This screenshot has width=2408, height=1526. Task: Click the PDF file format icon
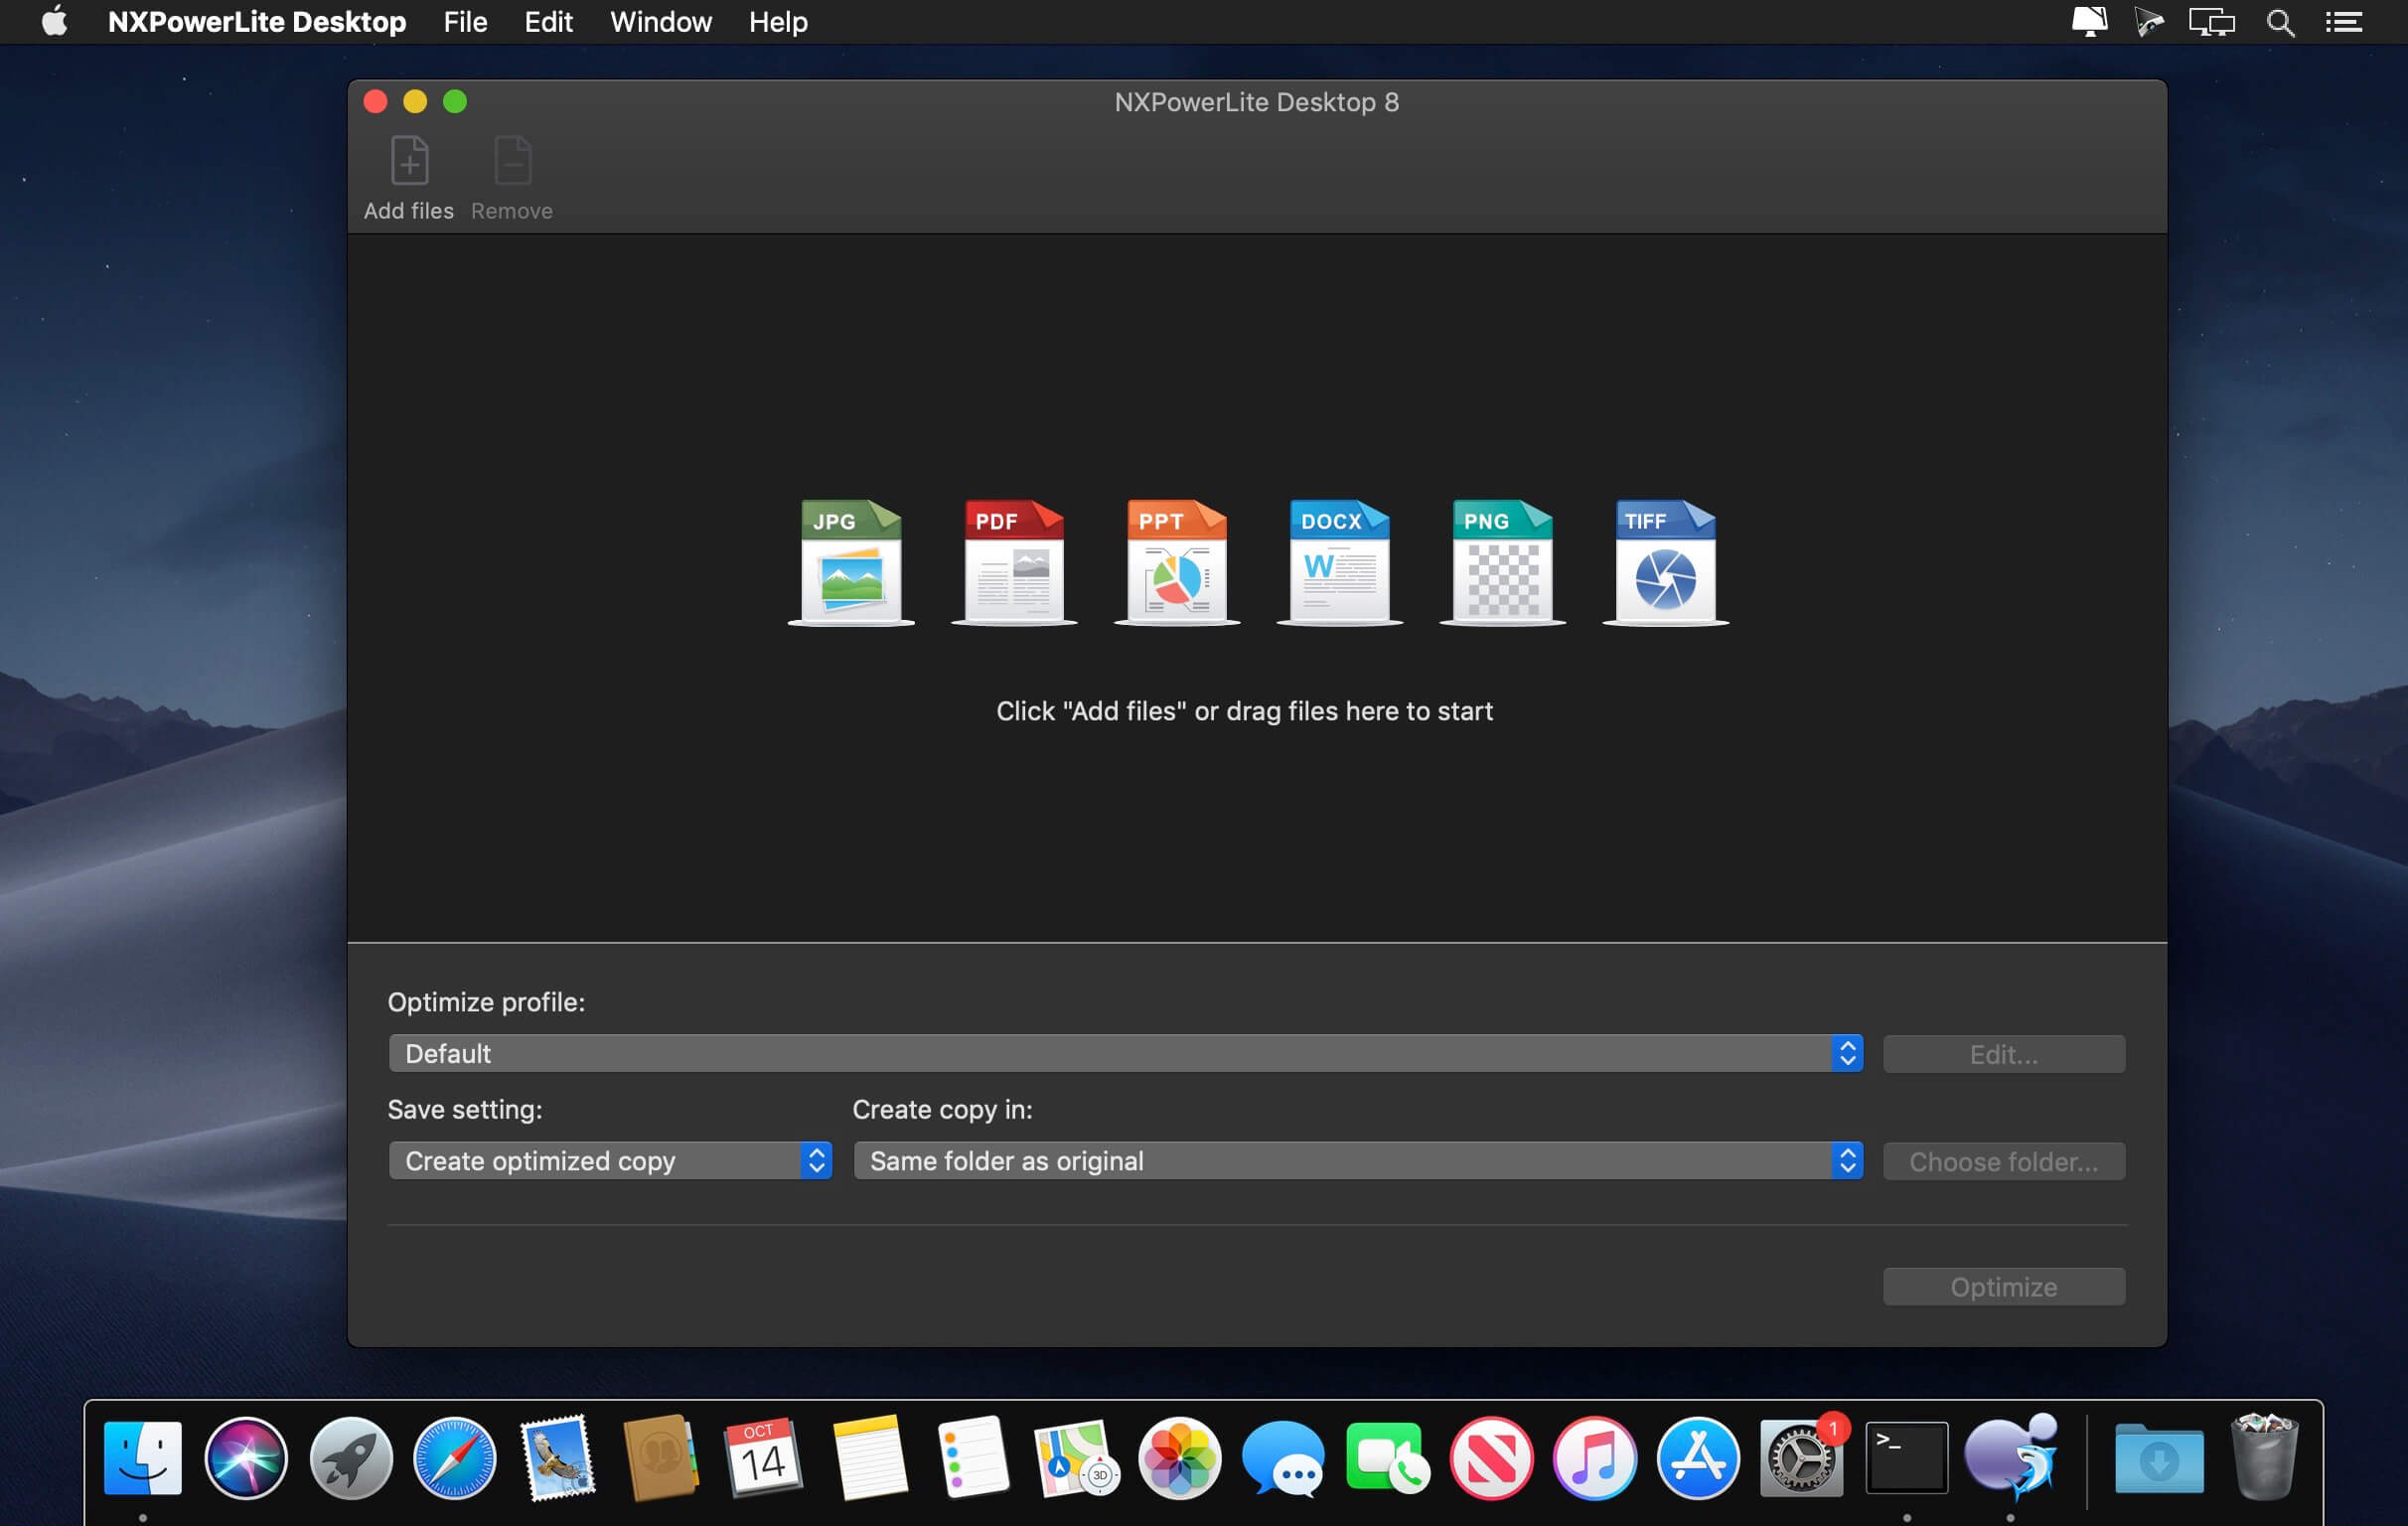(1014, 558)
